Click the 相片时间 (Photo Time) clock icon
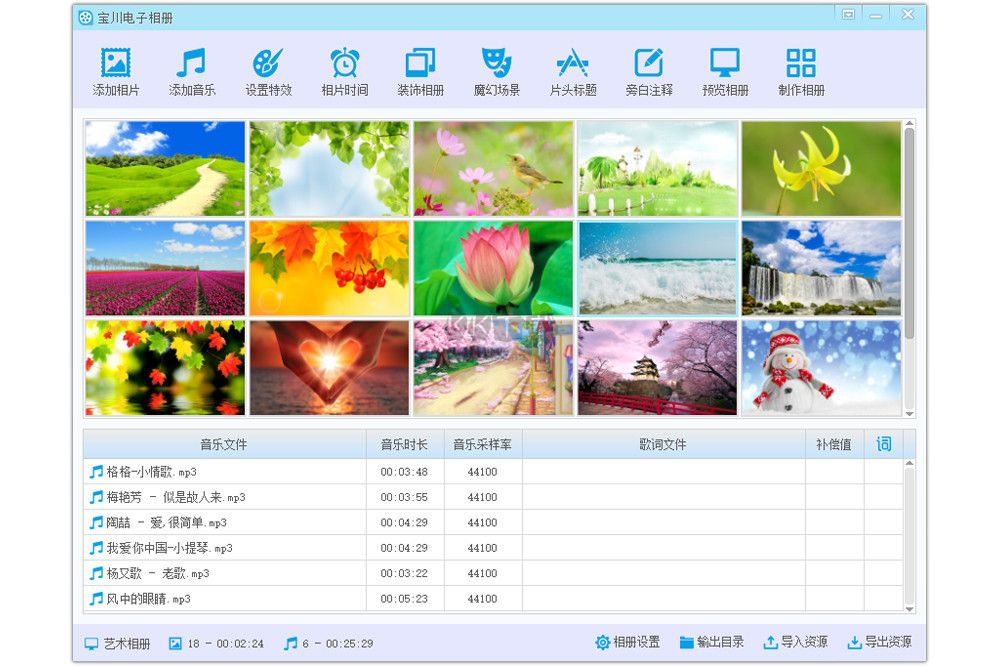 click(345, 70)
